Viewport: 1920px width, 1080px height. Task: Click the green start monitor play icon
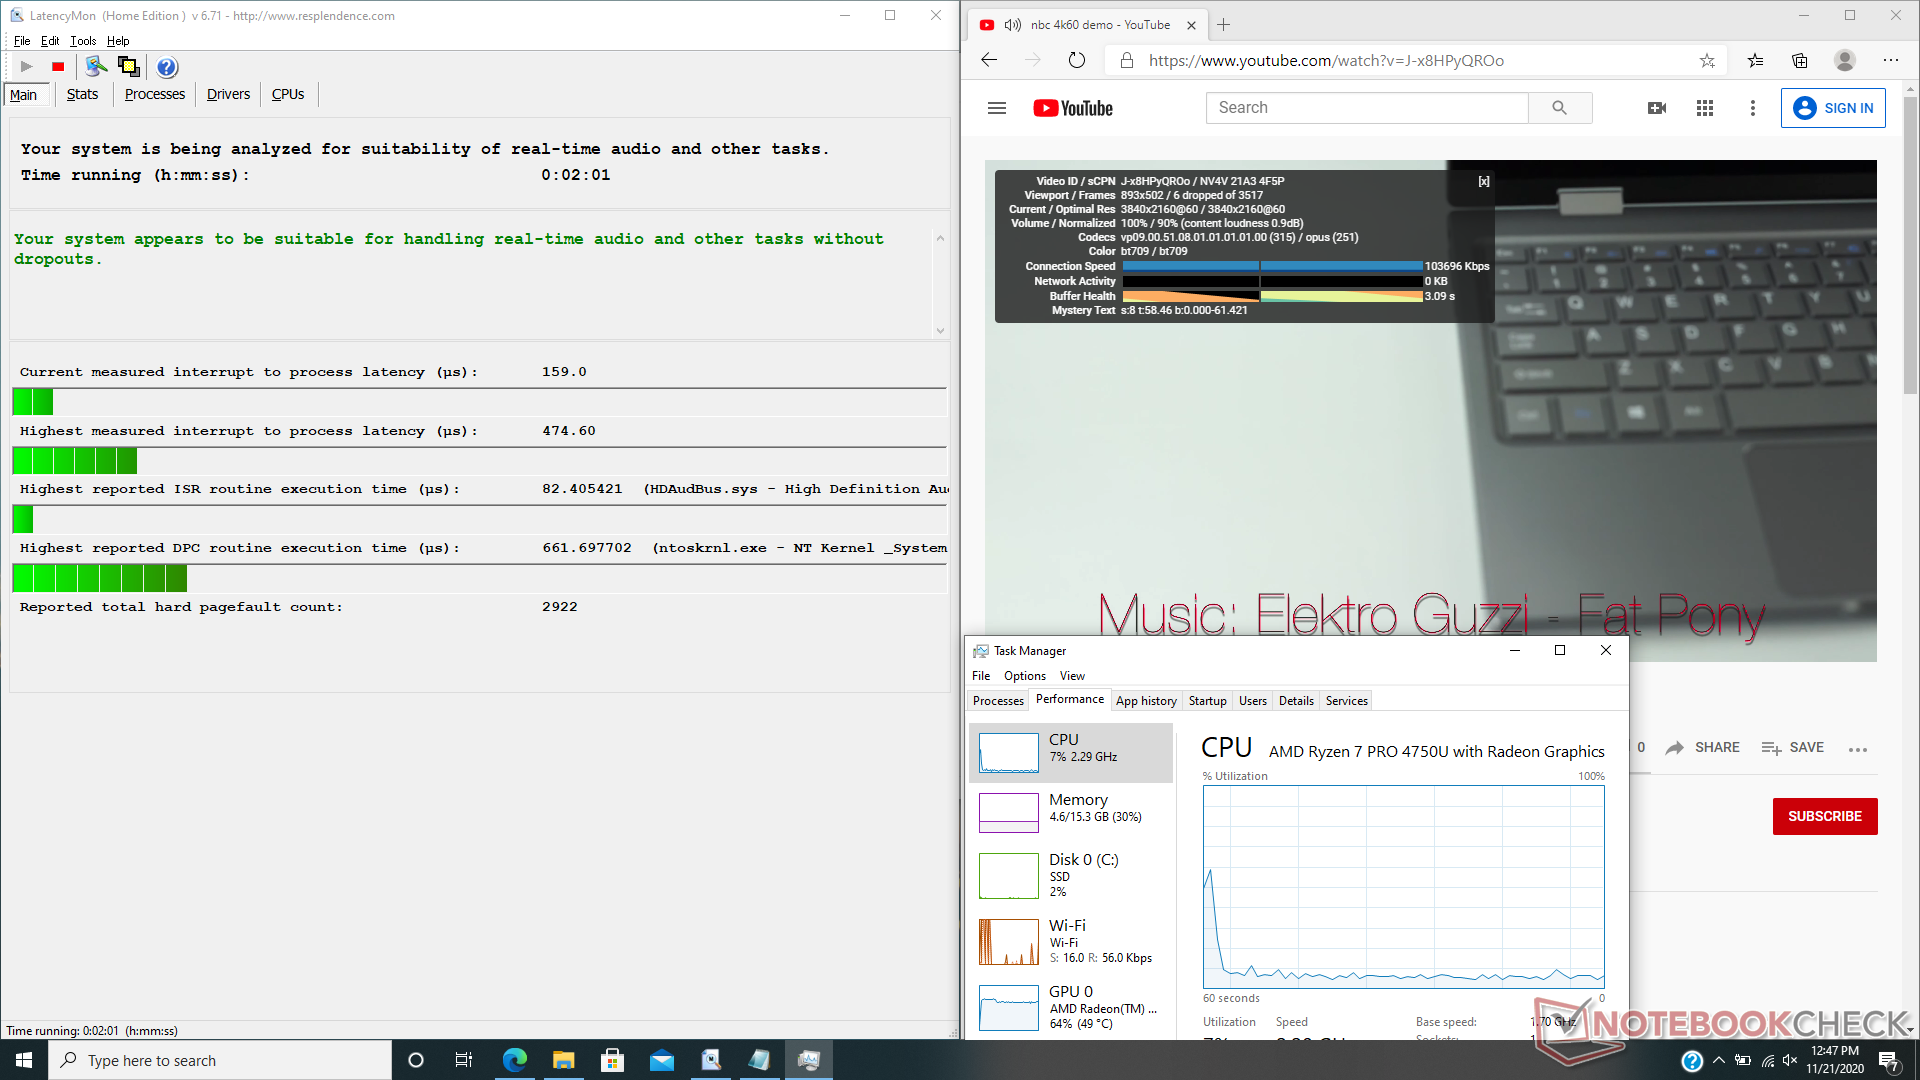pos(27,67)
